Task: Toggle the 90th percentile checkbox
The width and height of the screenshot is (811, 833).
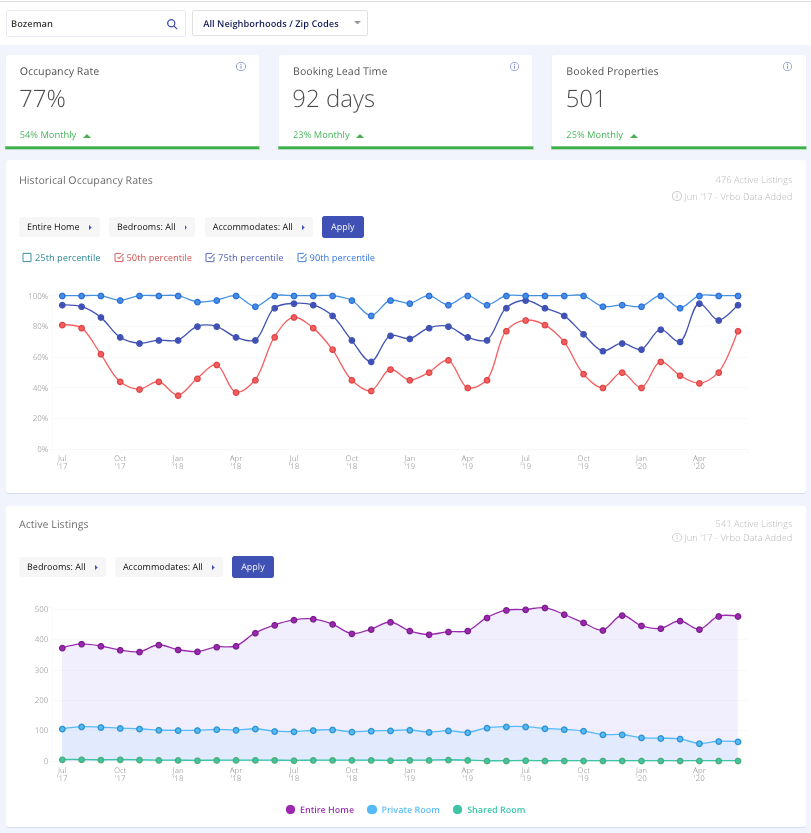Action: tap(302, 258)
